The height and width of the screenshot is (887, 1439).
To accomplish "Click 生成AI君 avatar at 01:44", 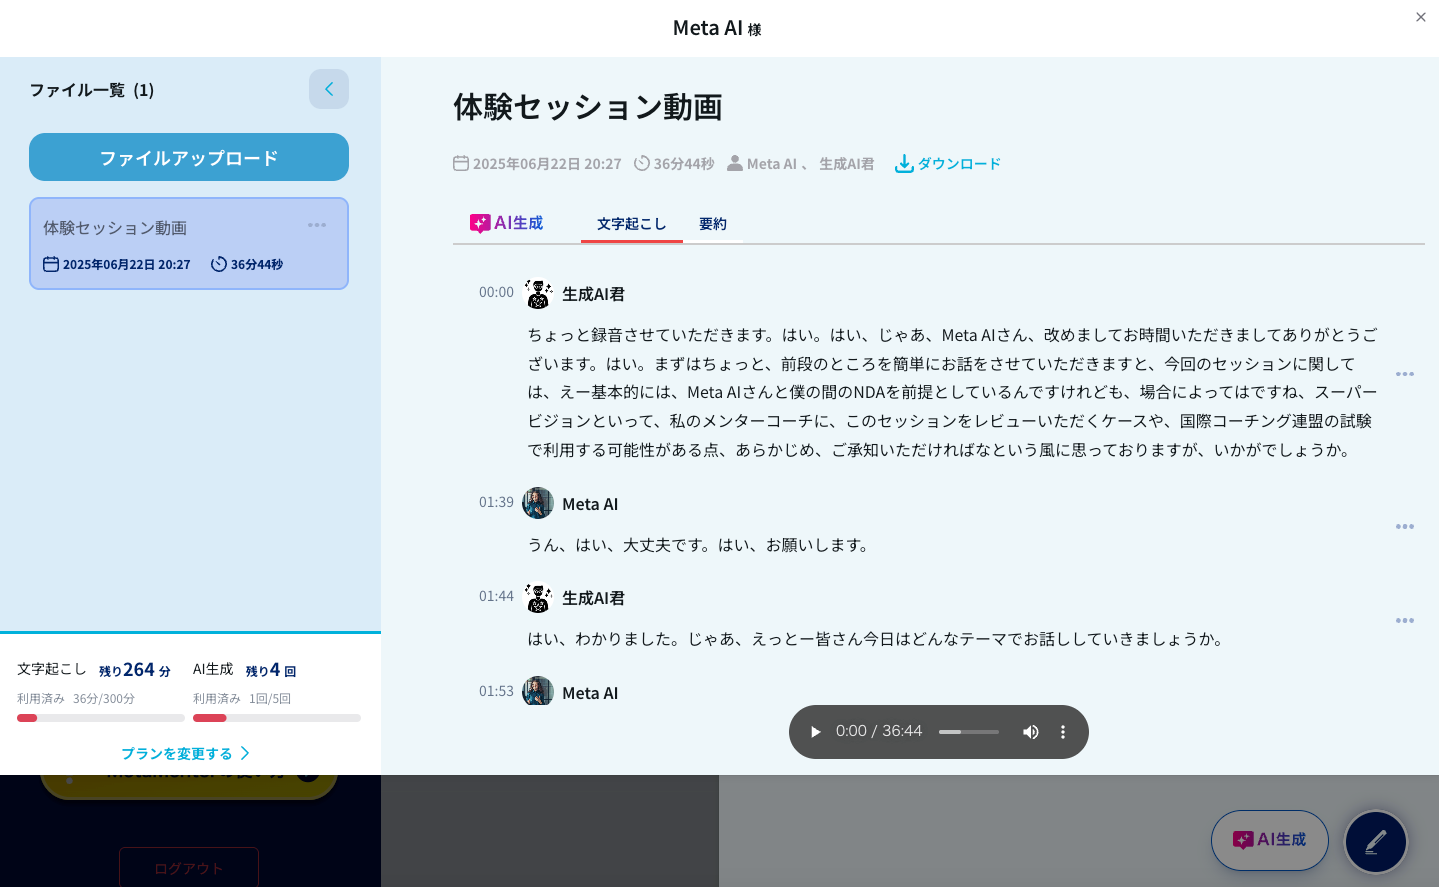I will [538, 598].
